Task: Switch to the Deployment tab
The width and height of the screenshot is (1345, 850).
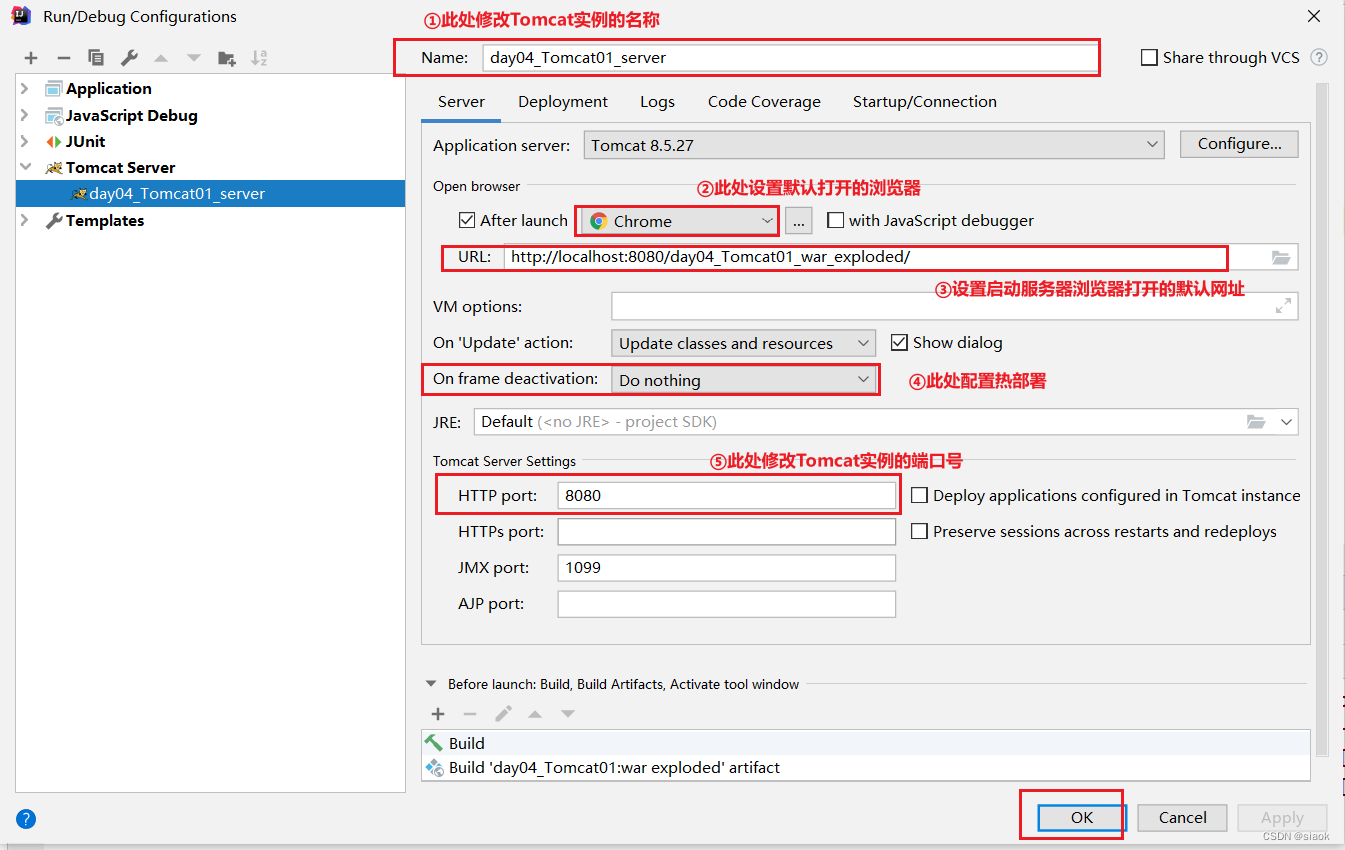Action: (563, 101)
